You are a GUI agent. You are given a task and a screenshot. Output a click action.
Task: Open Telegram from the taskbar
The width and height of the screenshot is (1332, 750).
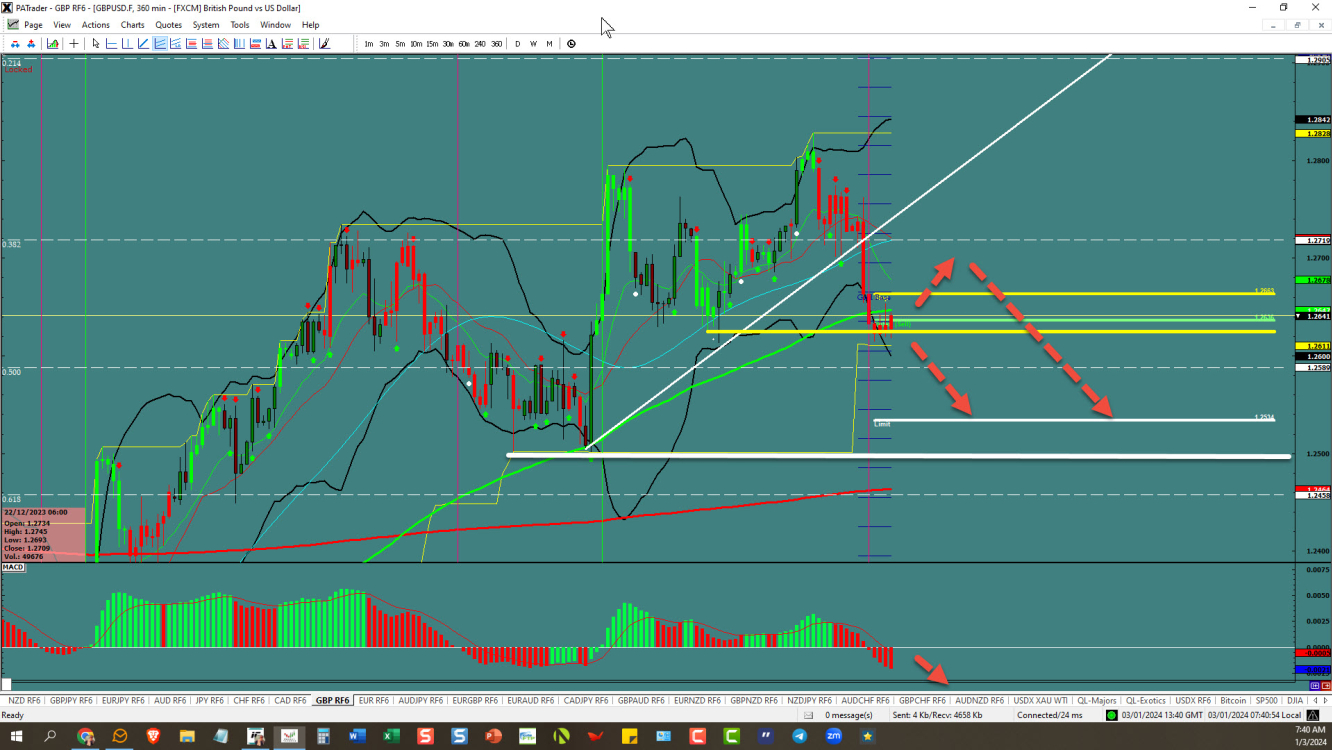799,736
